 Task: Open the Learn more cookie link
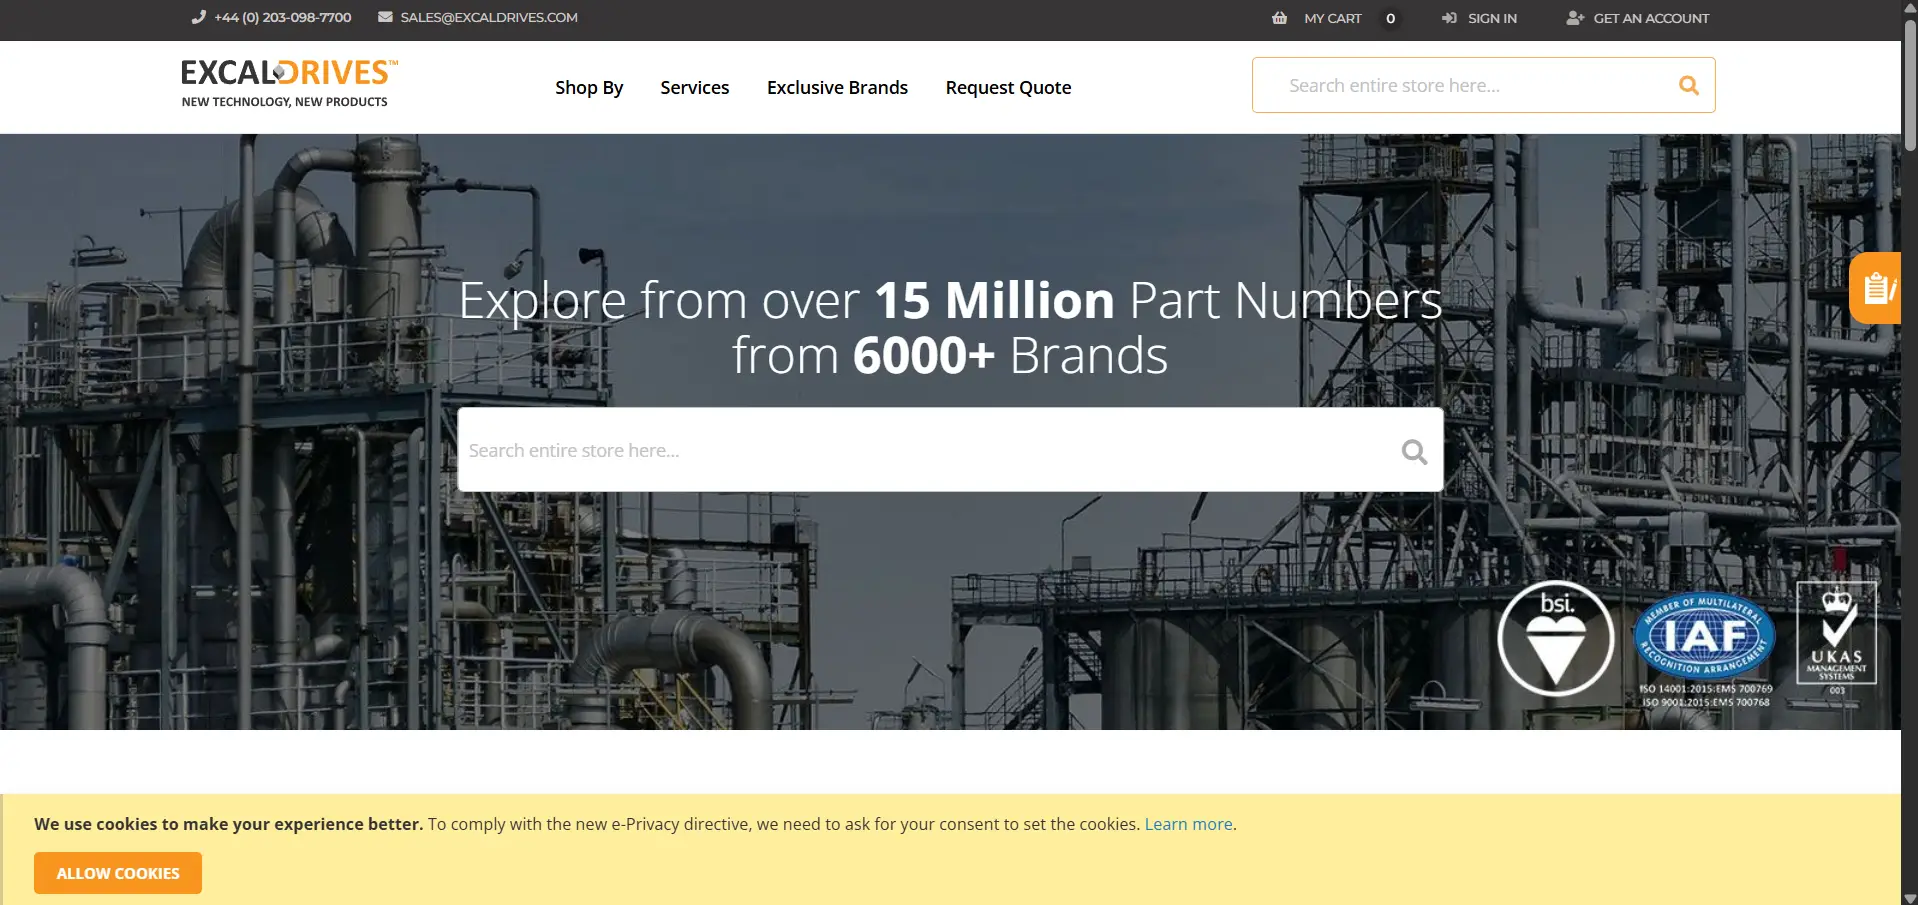[1188, 824]
